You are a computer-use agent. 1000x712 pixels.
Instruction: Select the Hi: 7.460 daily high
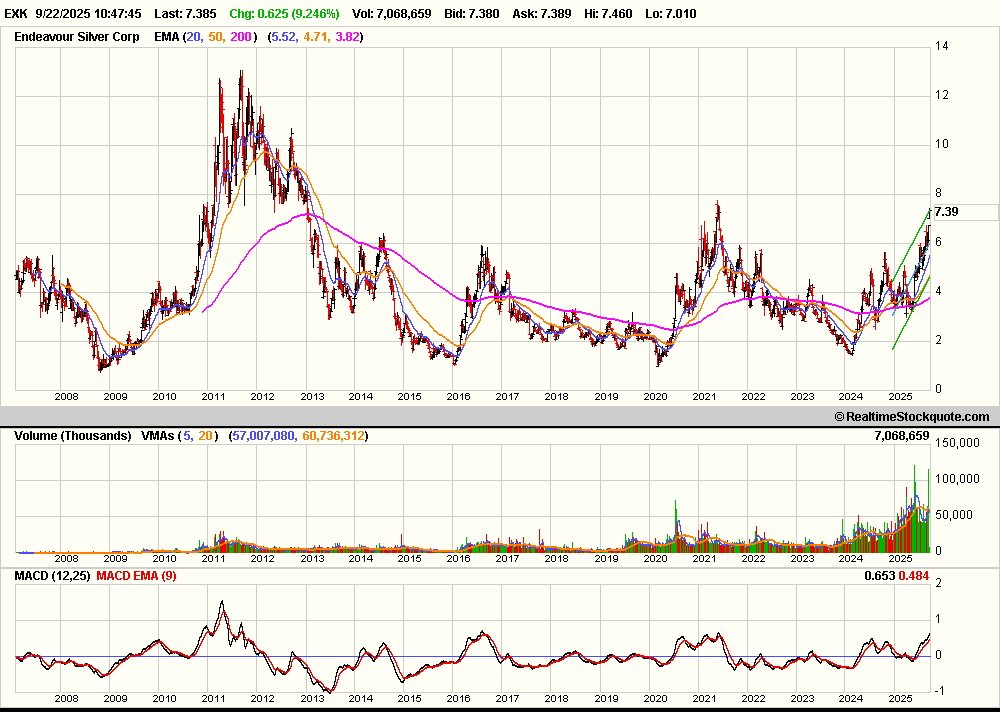point(608,13)
